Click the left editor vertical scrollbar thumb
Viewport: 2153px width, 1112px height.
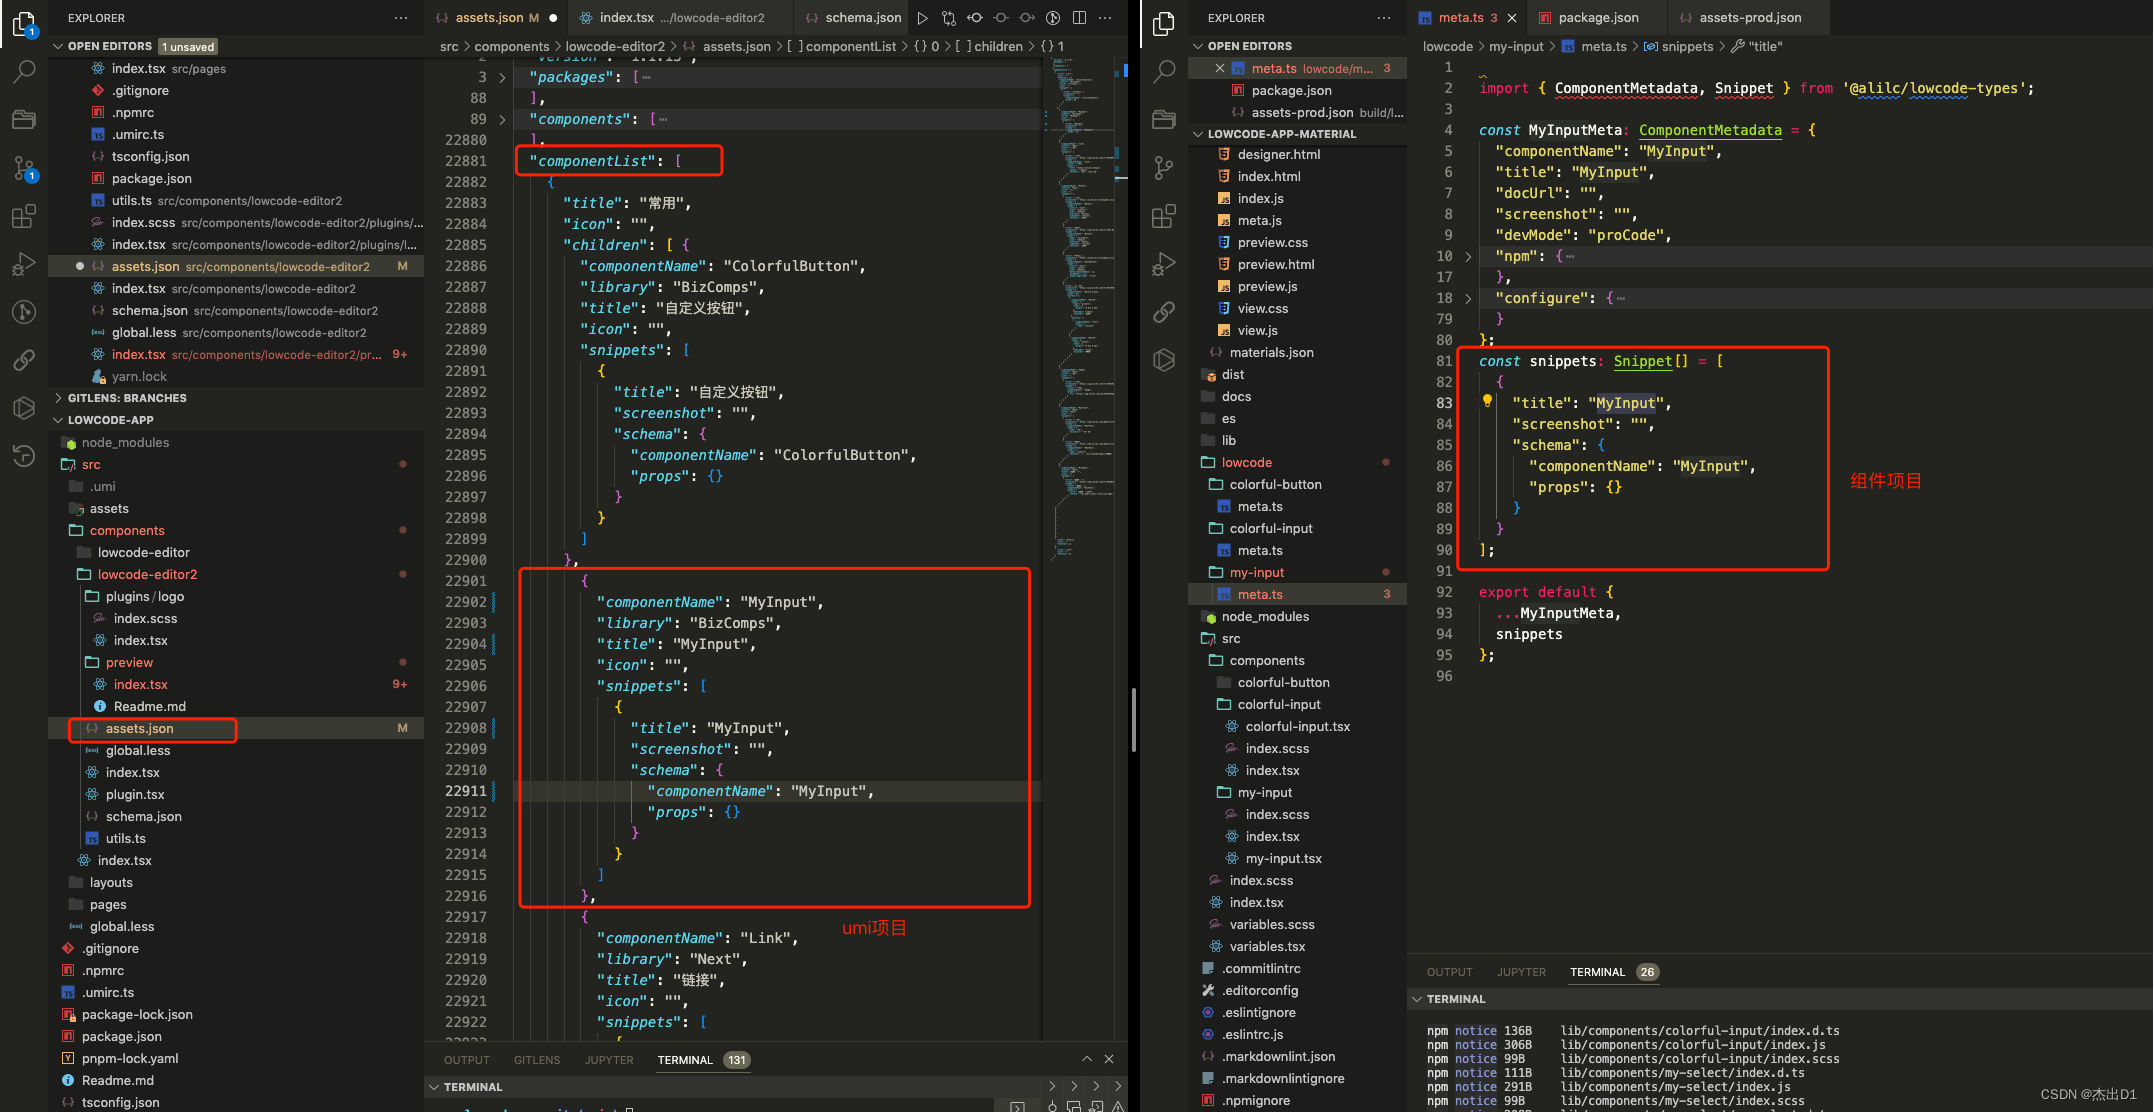click(1133, 719)
